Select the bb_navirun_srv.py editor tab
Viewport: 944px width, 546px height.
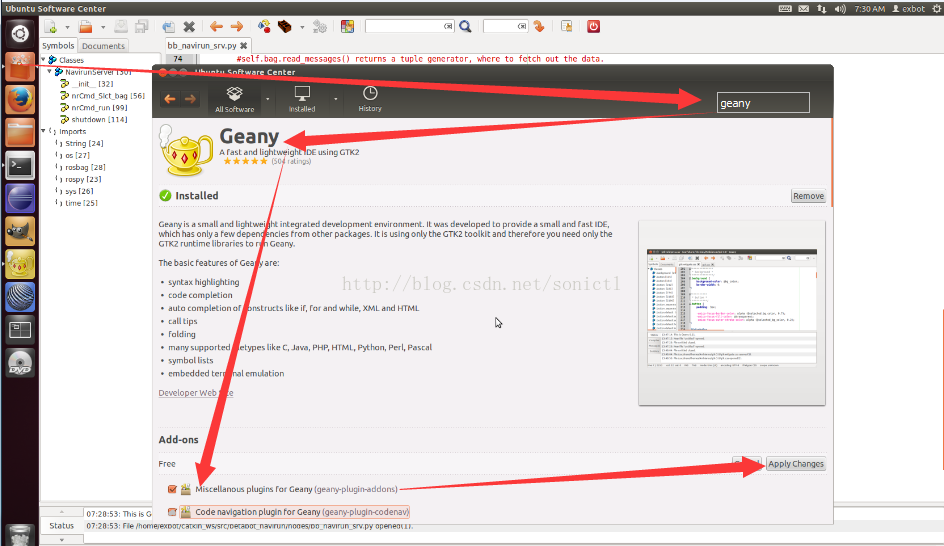pyautogui.click(x=202, y=46)
